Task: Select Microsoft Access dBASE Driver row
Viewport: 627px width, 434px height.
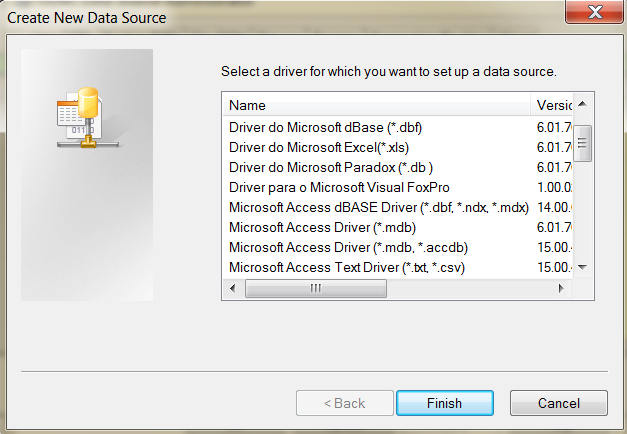Action: coord(379,208)
